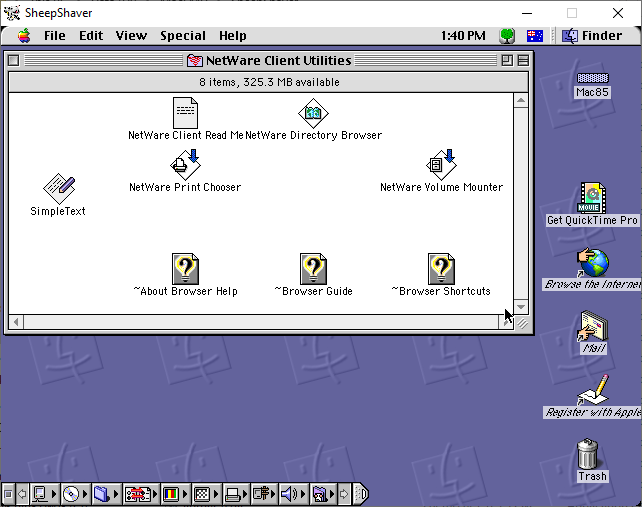This screenshot has width=642, height=507.
Task: Open the File Sharing folder control strip module
Action: 106,494
